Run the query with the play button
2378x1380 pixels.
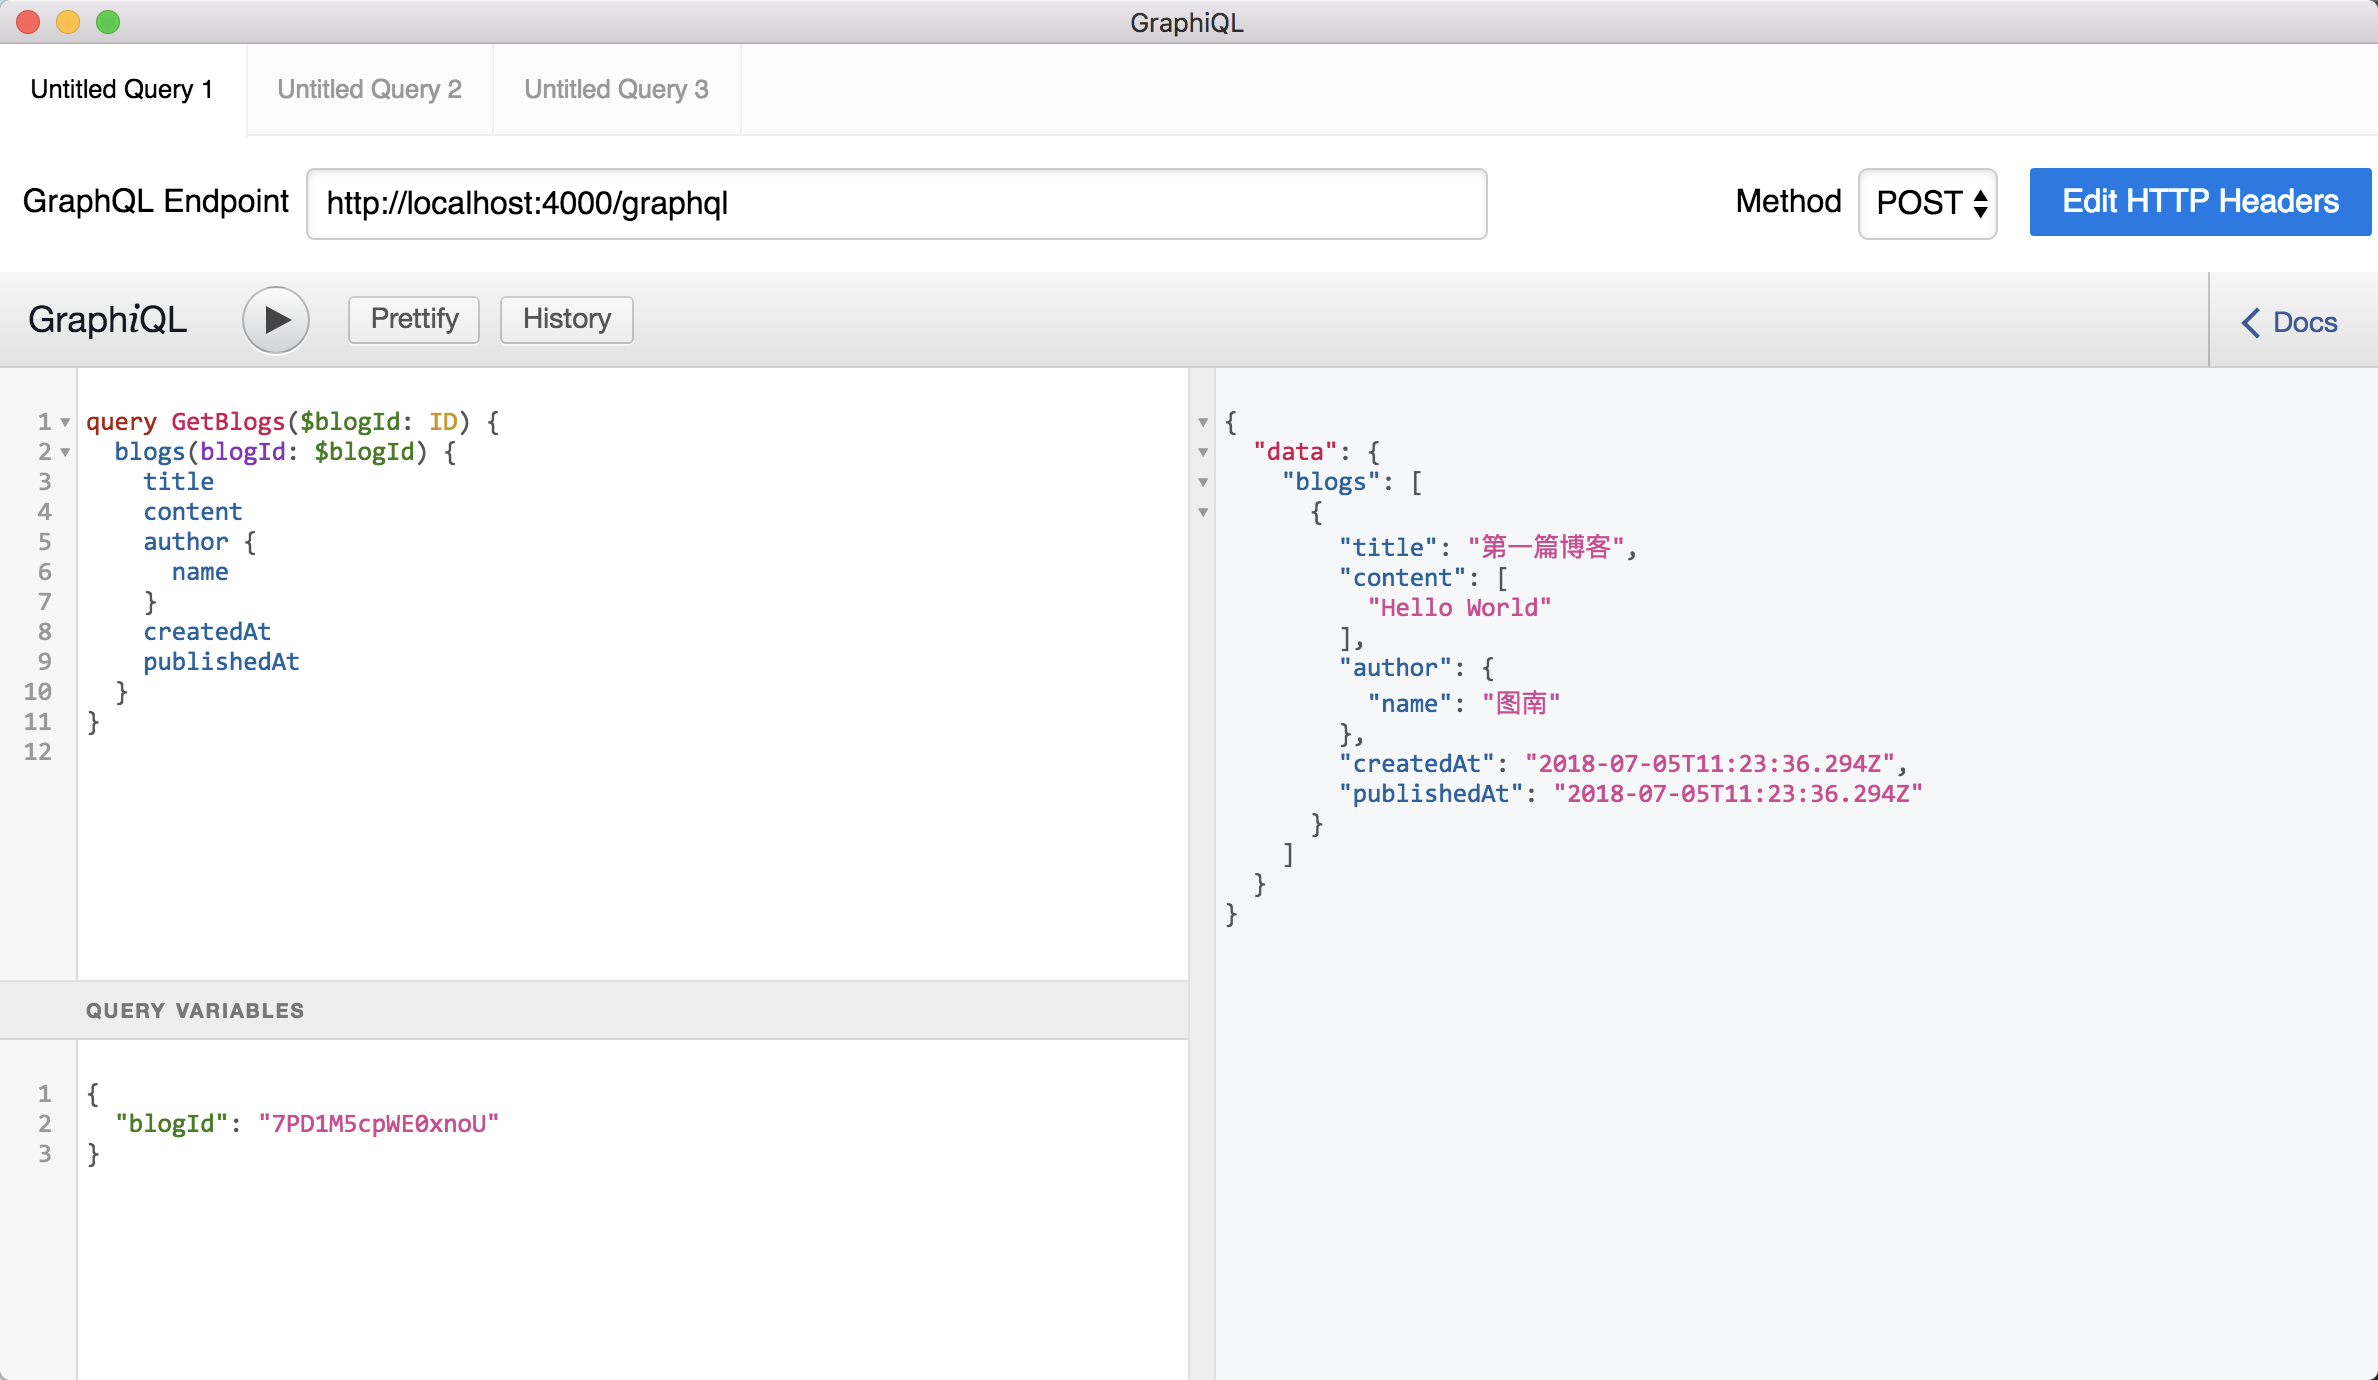coord(276,320)
